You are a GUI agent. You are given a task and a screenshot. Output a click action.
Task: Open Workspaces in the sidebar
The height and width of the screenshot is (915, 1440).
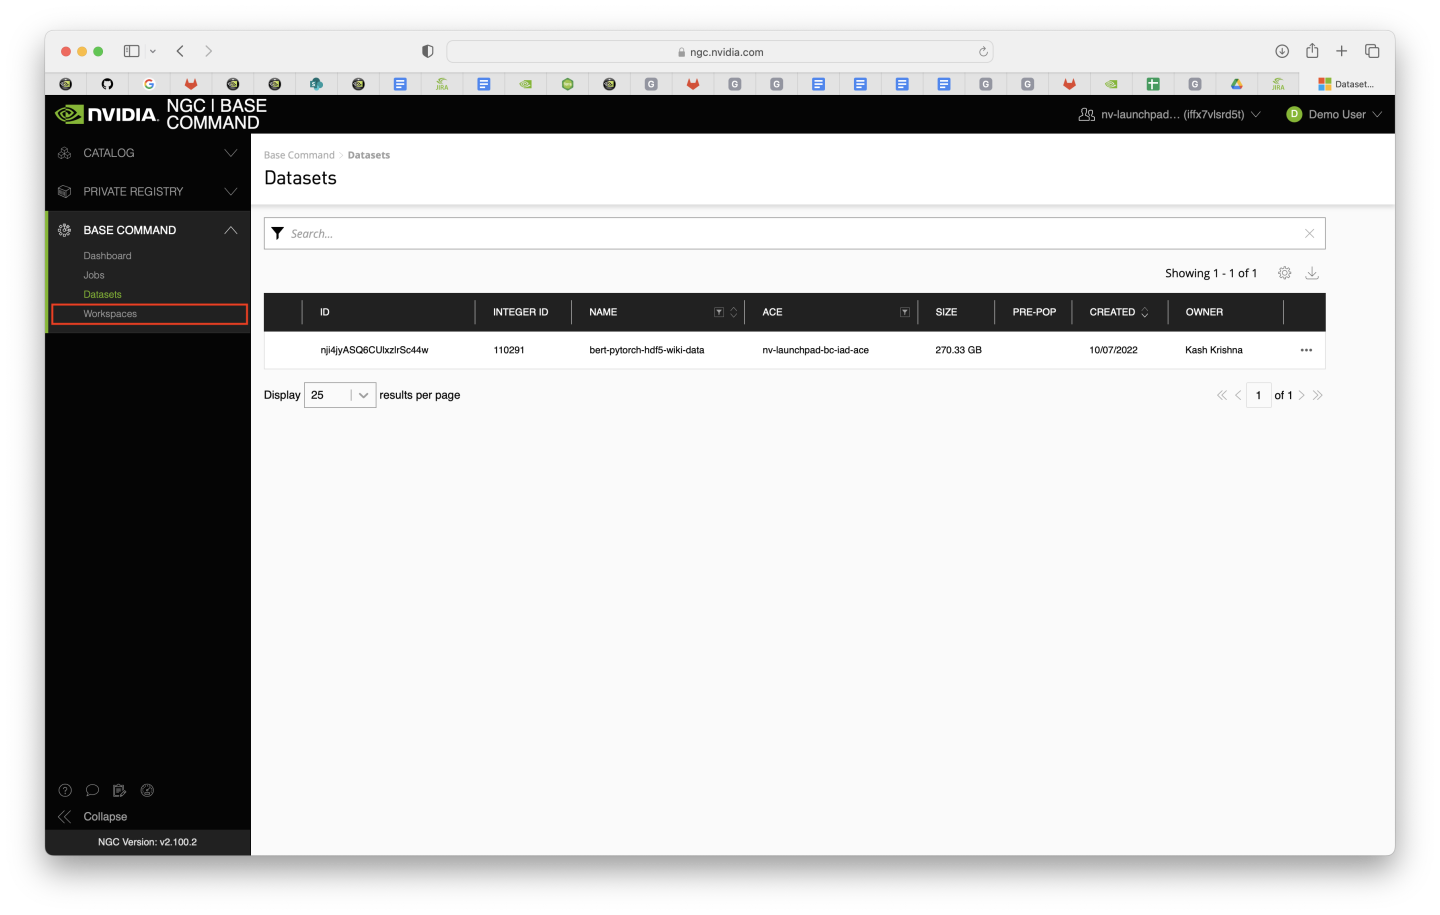(x=110, y=314)
